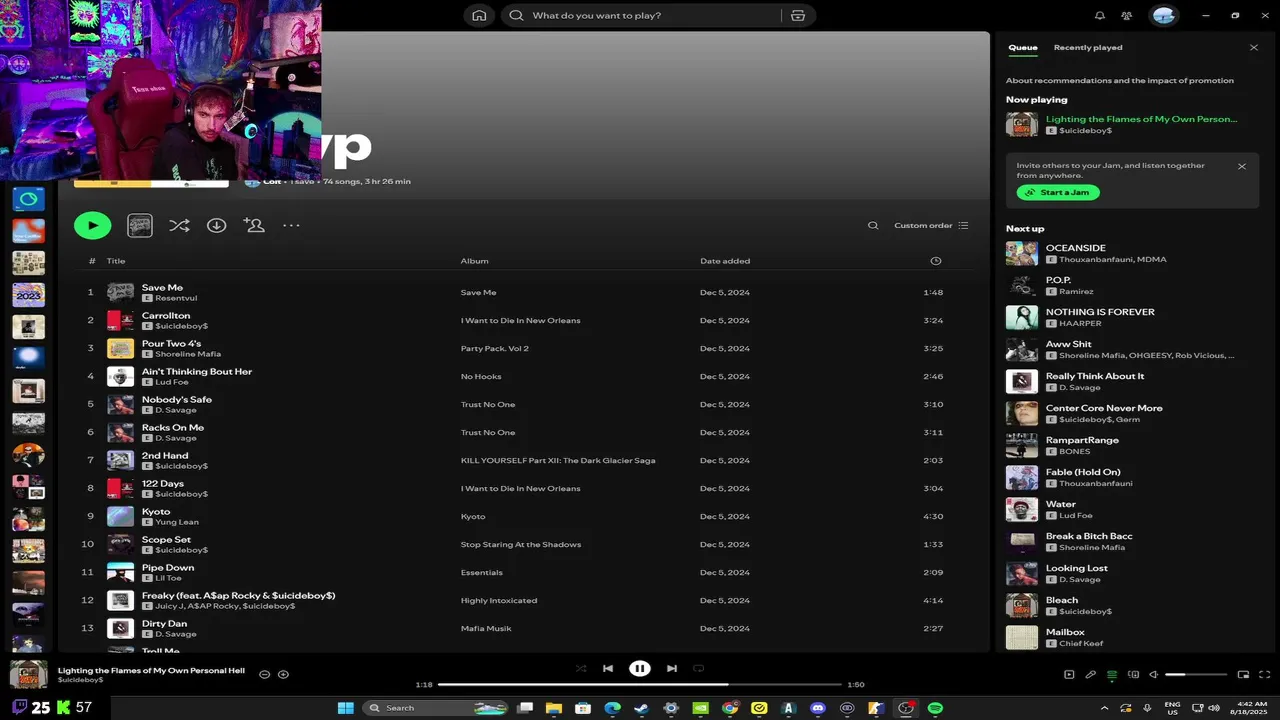1280x720 pixels.
Task: Sort by Date added column header
Action: [725, 261]
